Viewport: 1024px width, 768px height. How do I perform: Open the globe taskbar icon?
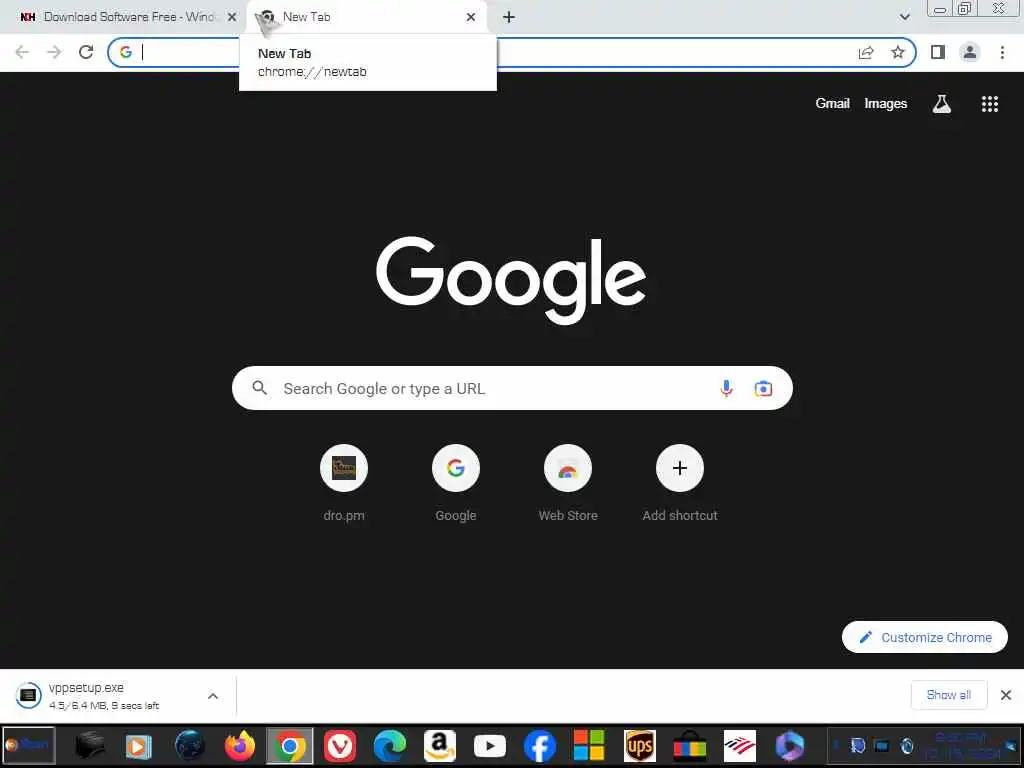click(189, 746)
